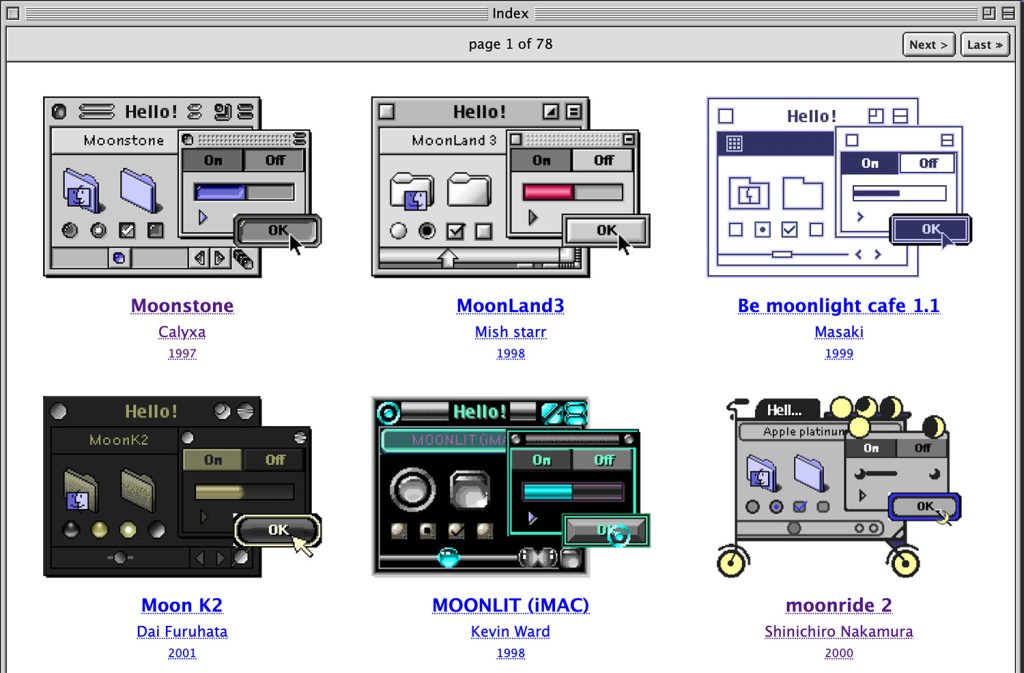Screen dimensions: 1024x673
Task: Select the filled radio button in MoonLand3 preview
Action: (427, 231)
